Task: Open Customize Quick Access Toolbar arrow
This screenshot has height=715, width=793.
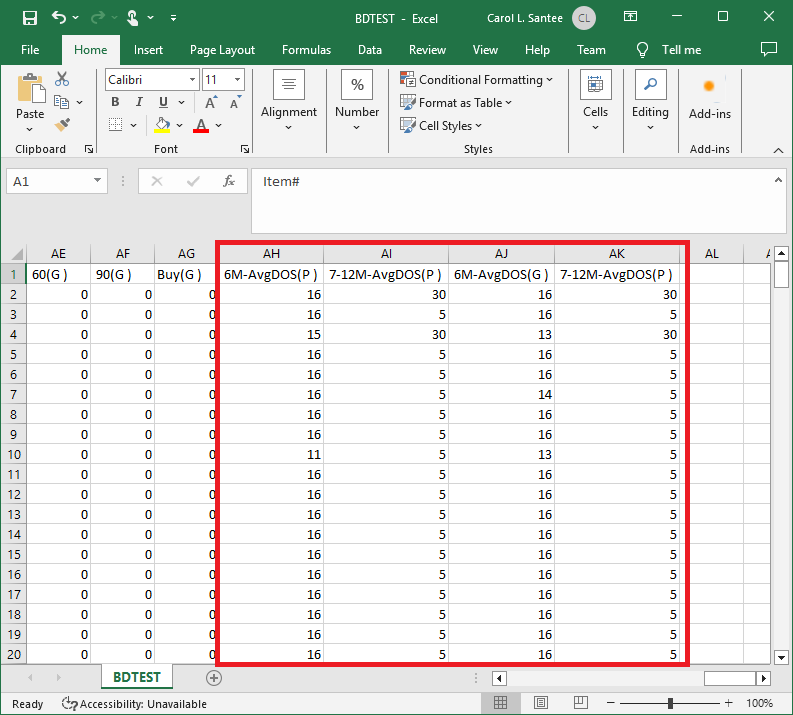Action: coord(173,18)
